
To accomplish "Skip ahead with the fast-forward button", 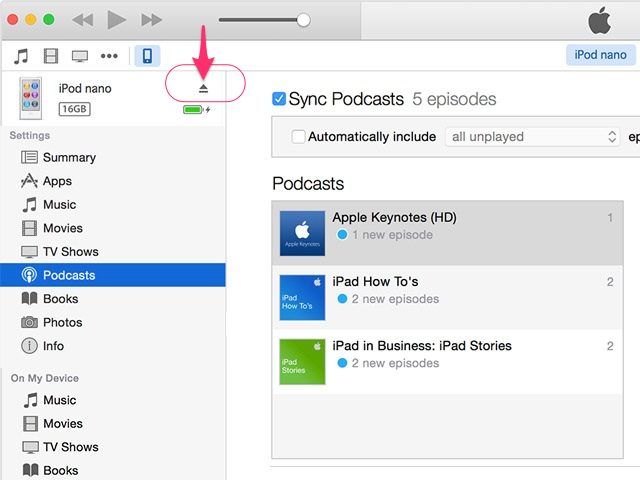I will [151, 20].
